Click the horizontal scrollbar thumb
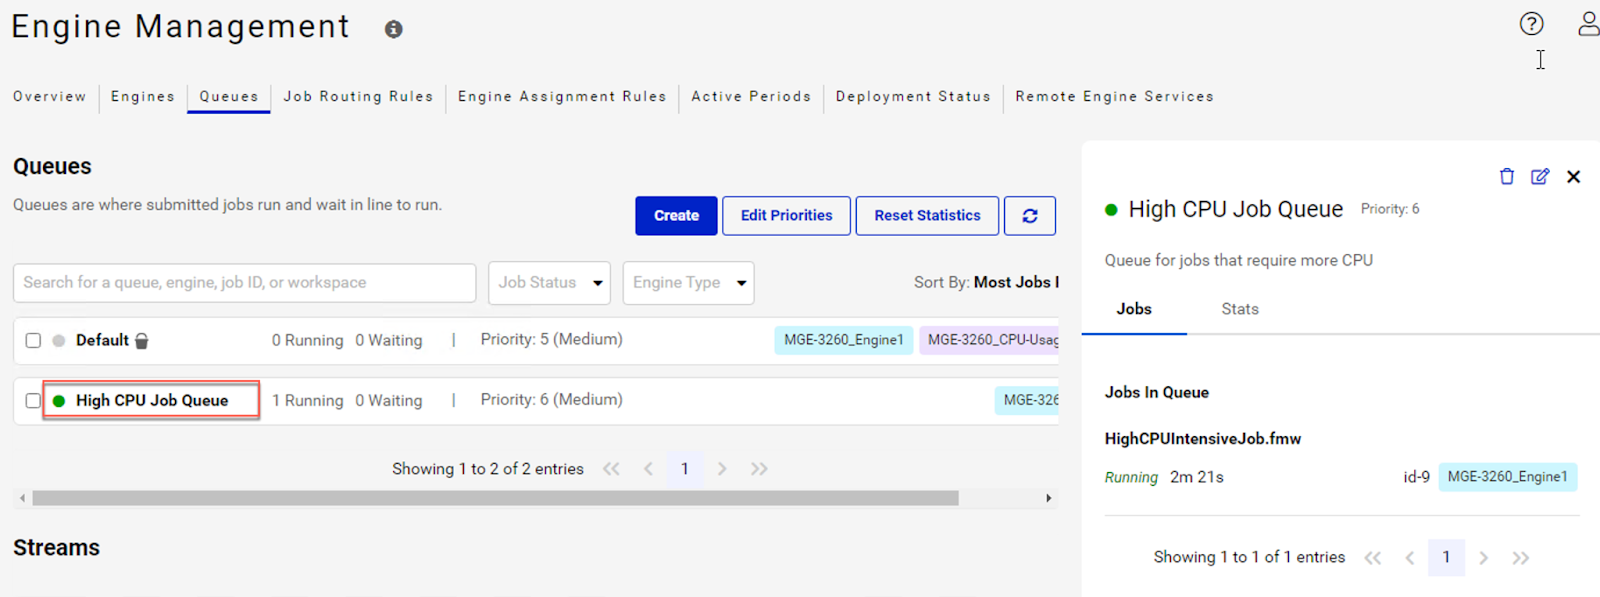Viewport: 1600px width, 597px height. (x=495, y=498)
